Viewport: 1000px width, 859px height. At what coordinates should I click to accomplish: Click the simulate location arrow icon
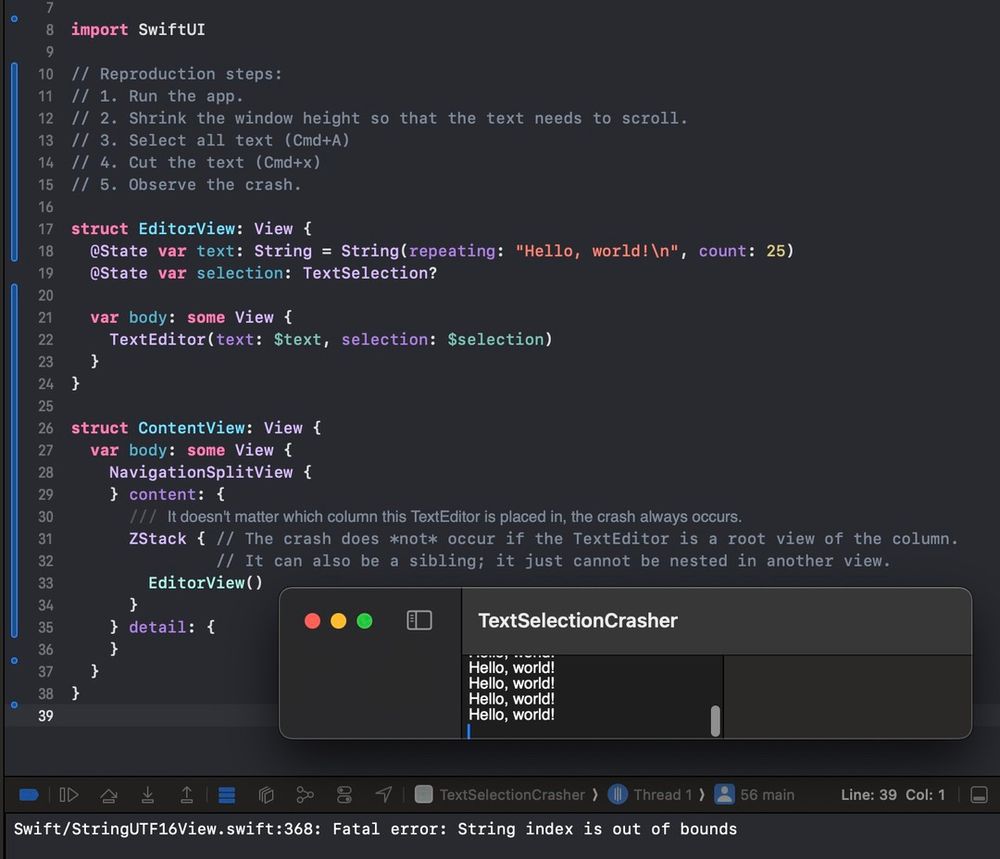pos(383,795)
